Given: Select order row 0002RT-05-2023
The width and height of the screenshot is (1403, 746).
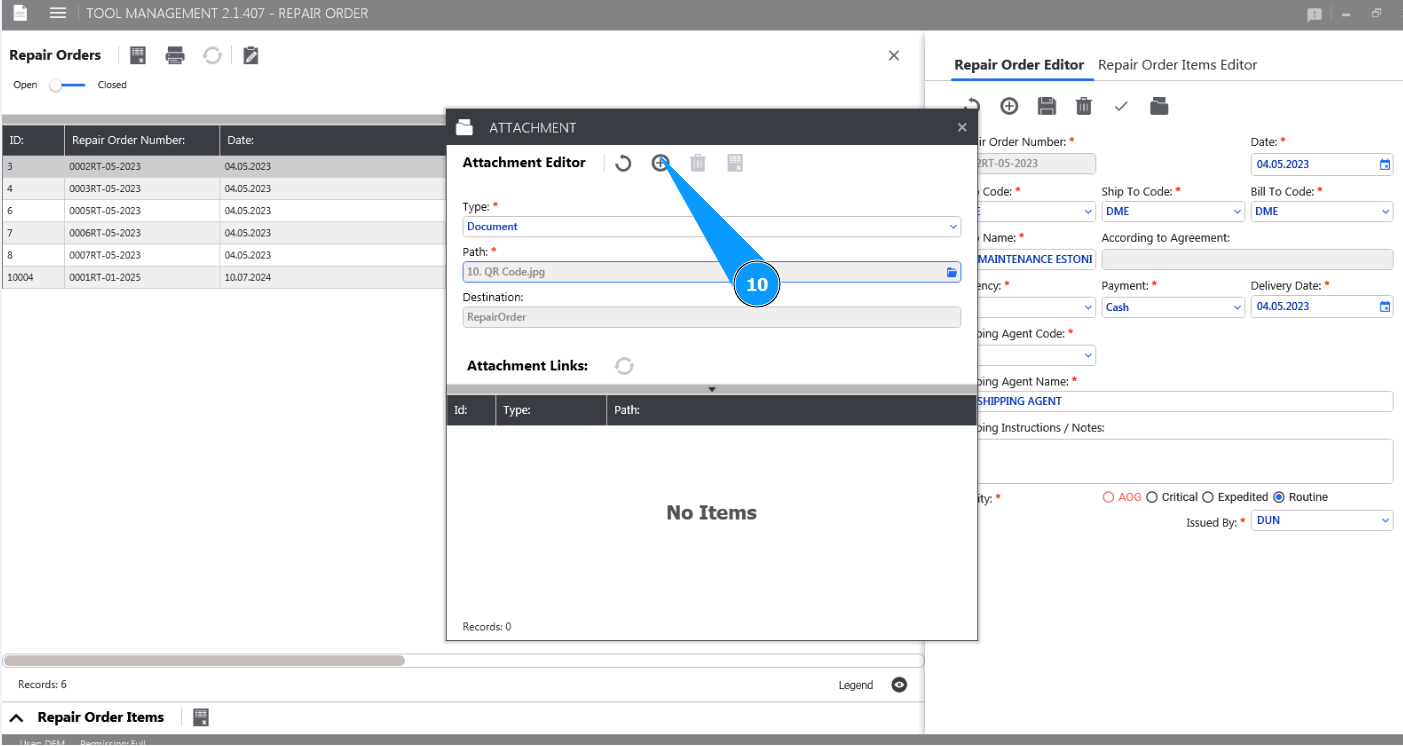Looking at the screenshot, I should click(x=224, y=167).
